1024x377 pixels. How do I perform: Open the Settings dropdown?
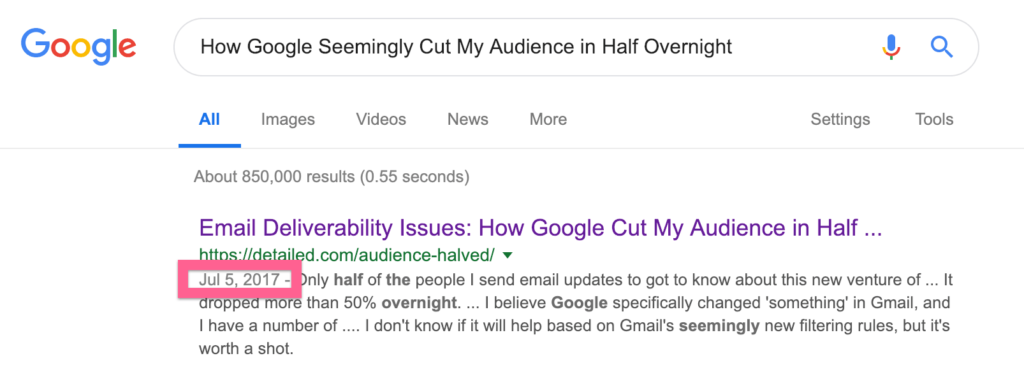(x=840, y=120)
